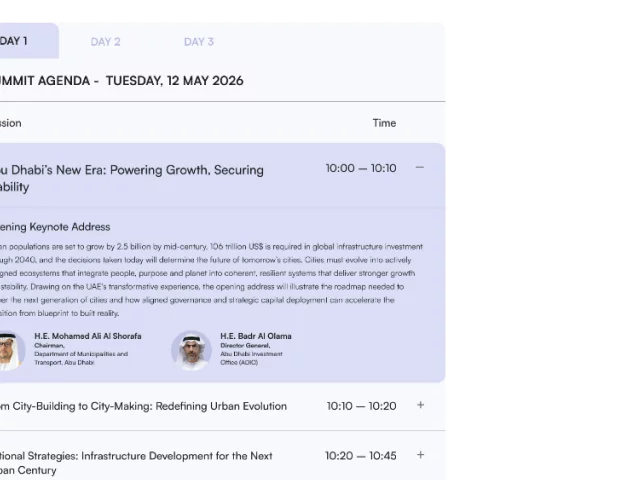
Task: Click the Time column header
Action: [384, 123]
